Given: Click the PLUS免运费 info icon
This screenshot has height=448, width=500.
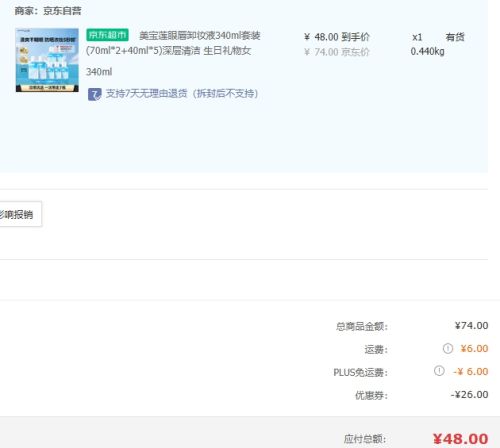Looking at the screenshot, I should click(439, 371).
